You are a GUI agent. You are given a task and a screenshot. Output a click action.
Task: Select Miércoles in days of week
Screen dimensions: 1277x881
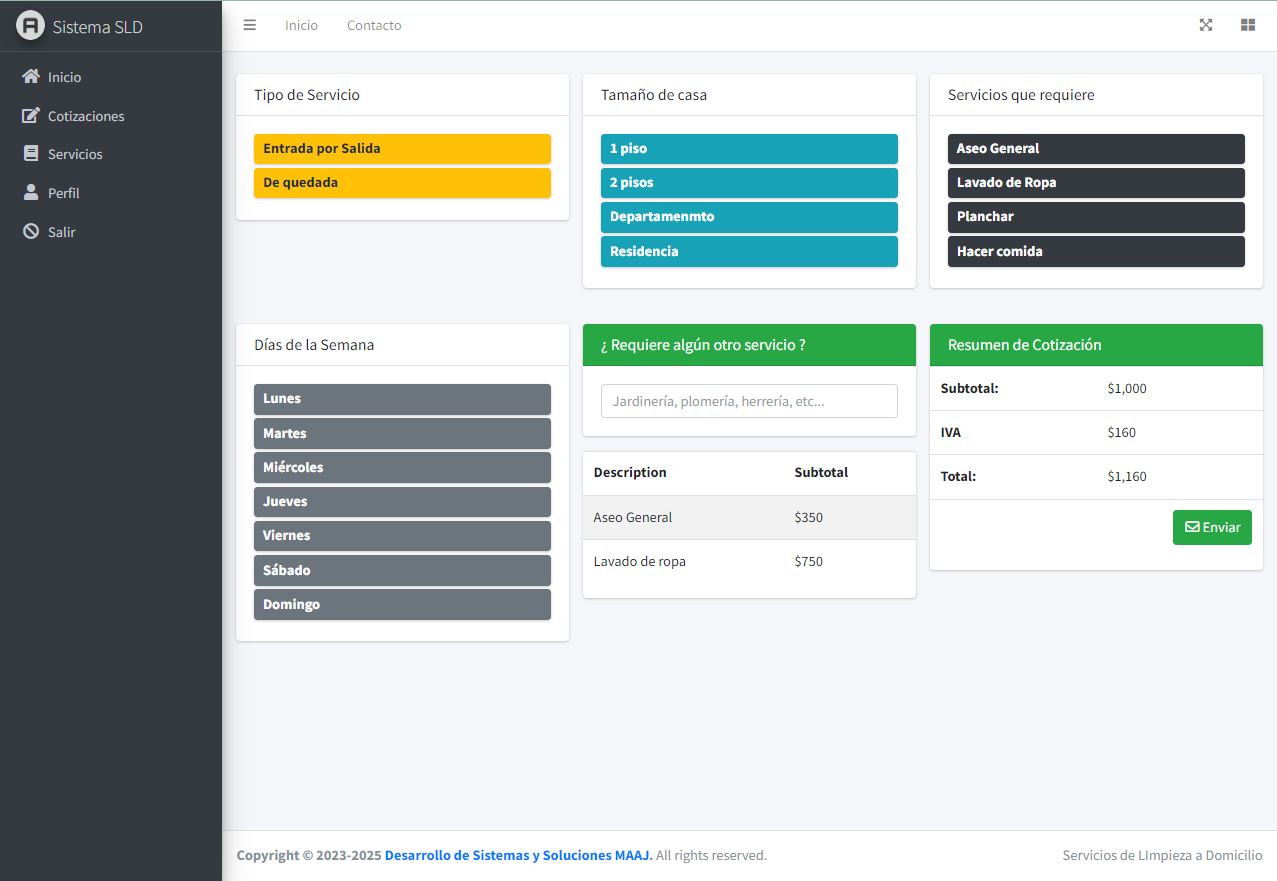(x=402, y=467)
